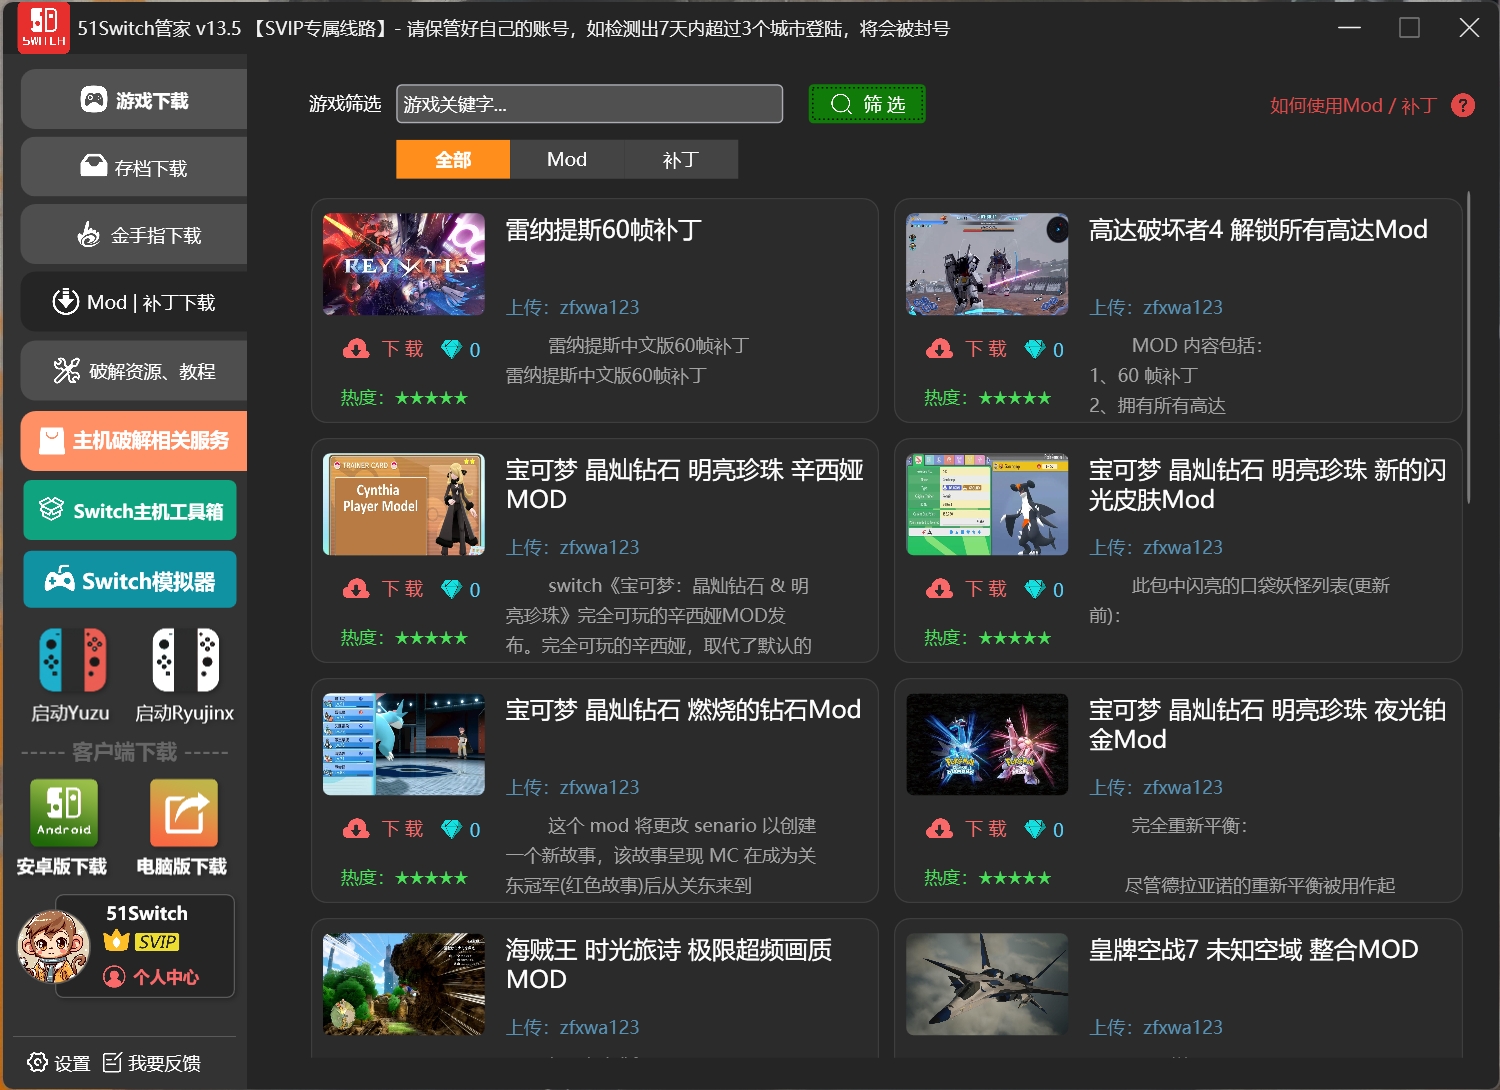Click diamond icon on 高达破坏者4 card
The image size is (1500, 1090).
(1035, 349)
